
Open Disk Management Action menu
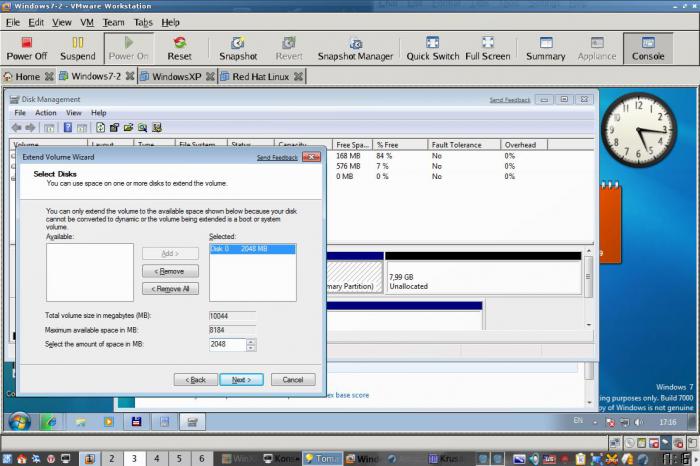pos(46,113)
